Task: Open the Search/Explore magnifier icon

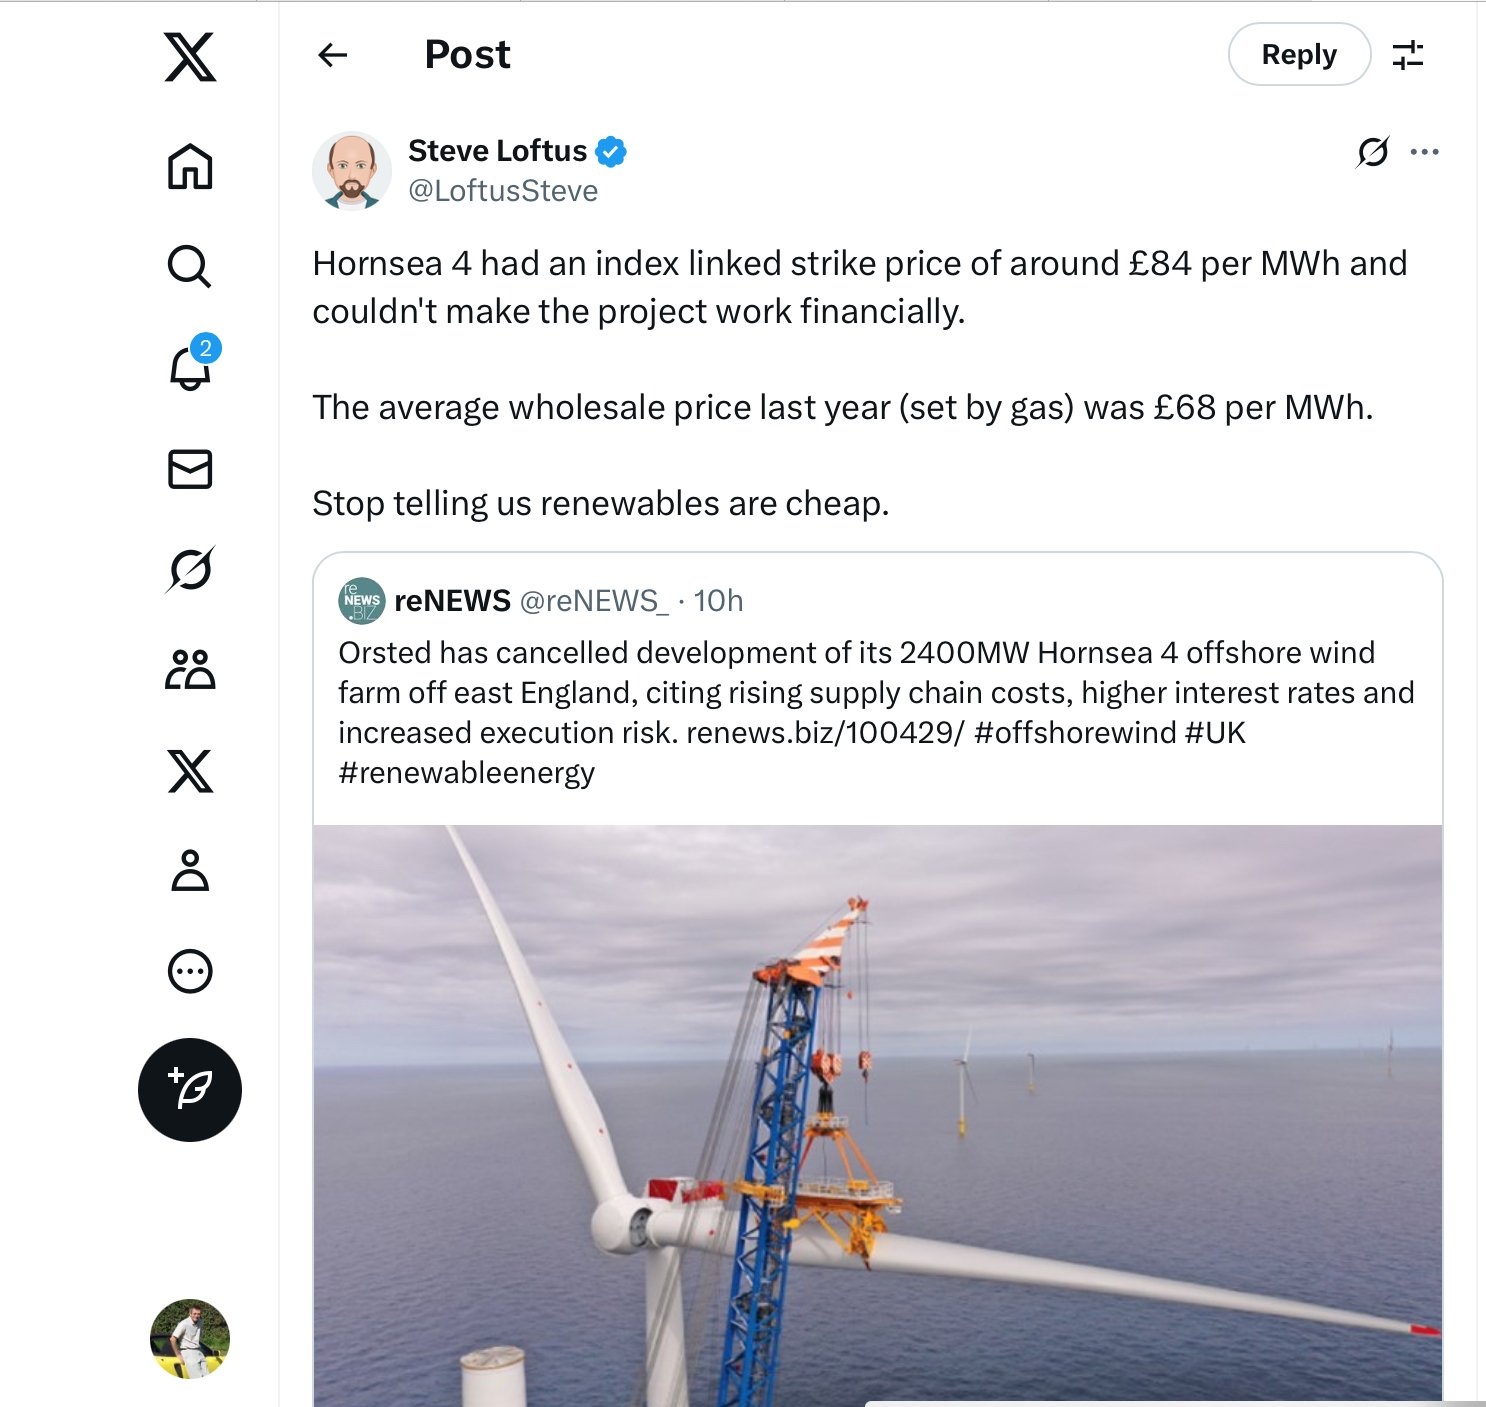Action: pos(190,266)
